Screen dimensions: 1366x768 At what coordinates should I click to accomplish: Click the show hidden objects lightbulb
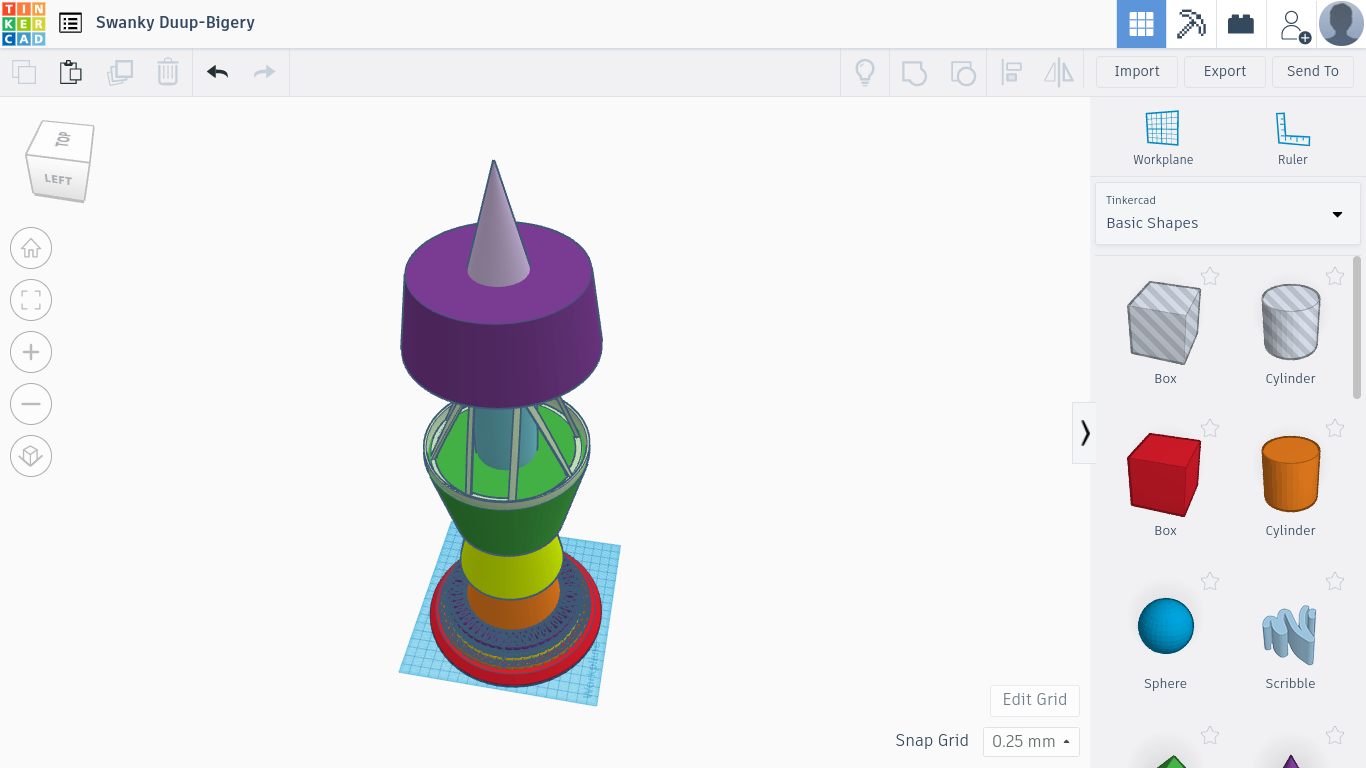865,72
